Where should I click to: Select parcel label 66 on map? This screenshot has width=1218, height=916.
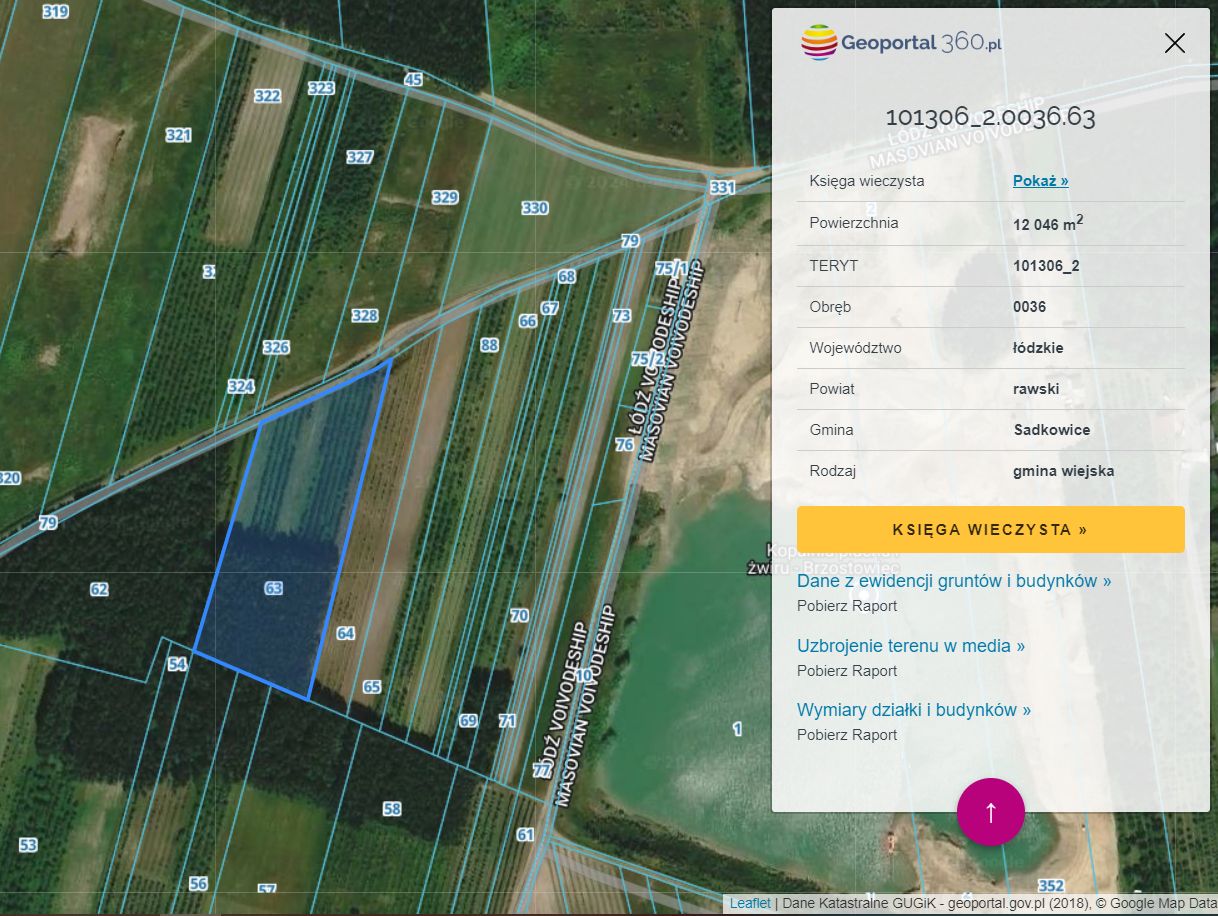point(528,321)
